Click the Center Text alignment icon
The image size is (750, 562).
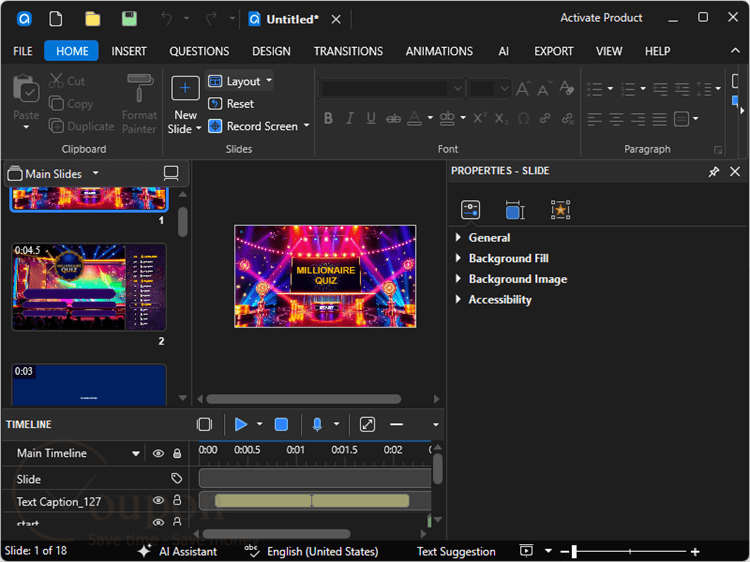[x=616, y=119]
